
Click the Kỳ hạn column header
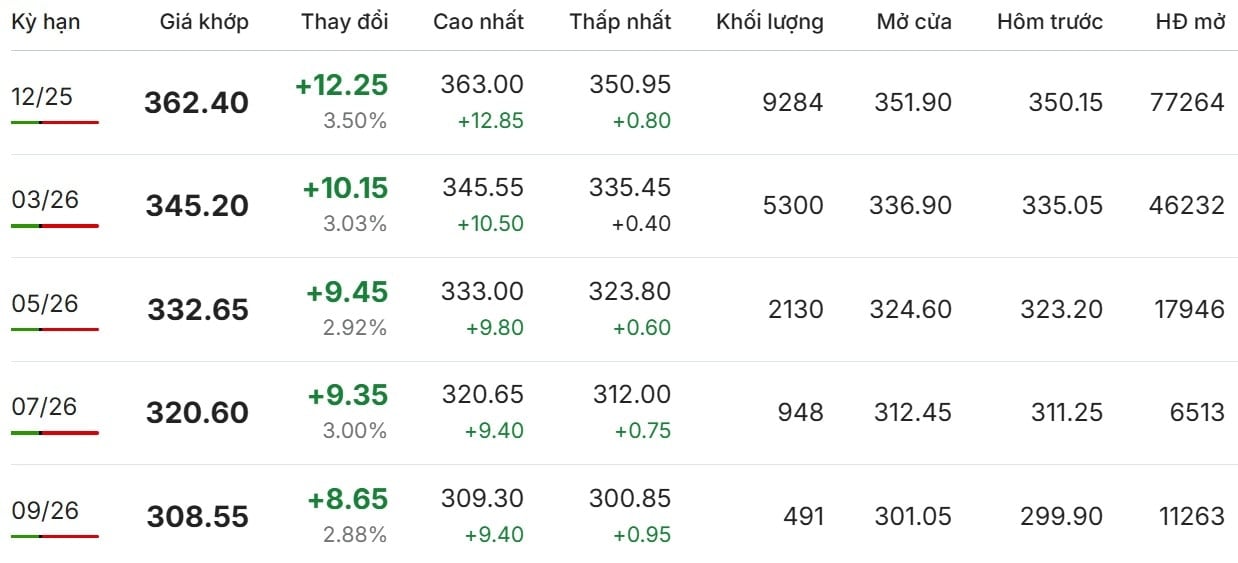(x=46, y=22)
